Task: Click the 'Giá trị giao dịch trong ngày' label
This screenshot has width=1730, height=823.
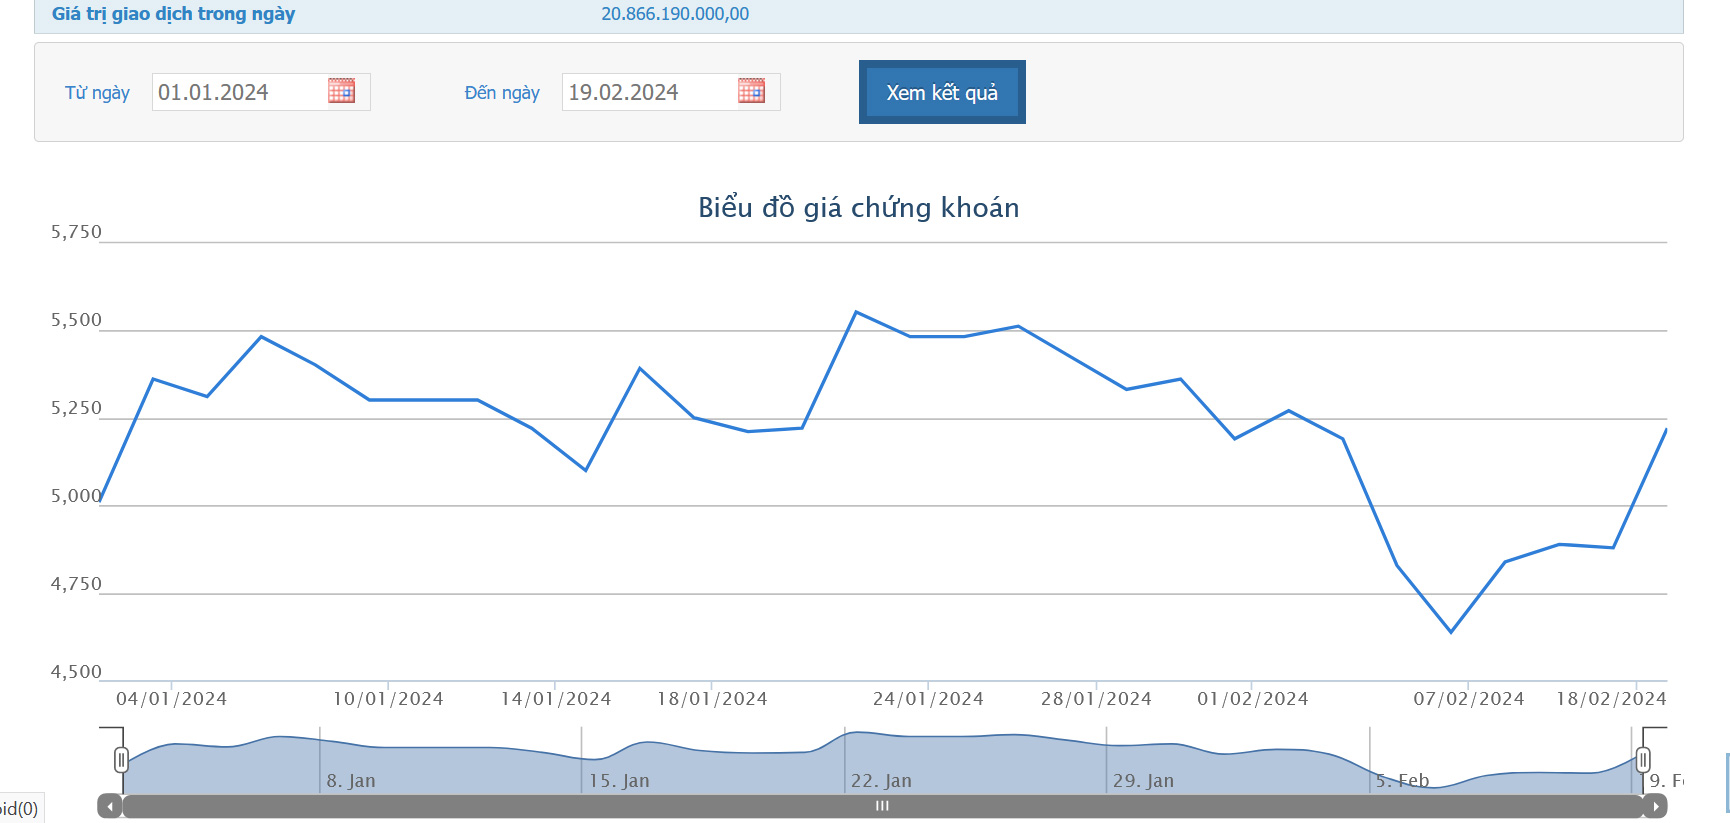Action: 173,14
